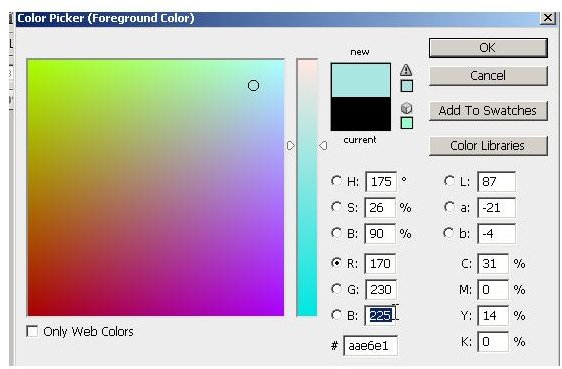Click the blue field showing 225

(x=380, y=316)
